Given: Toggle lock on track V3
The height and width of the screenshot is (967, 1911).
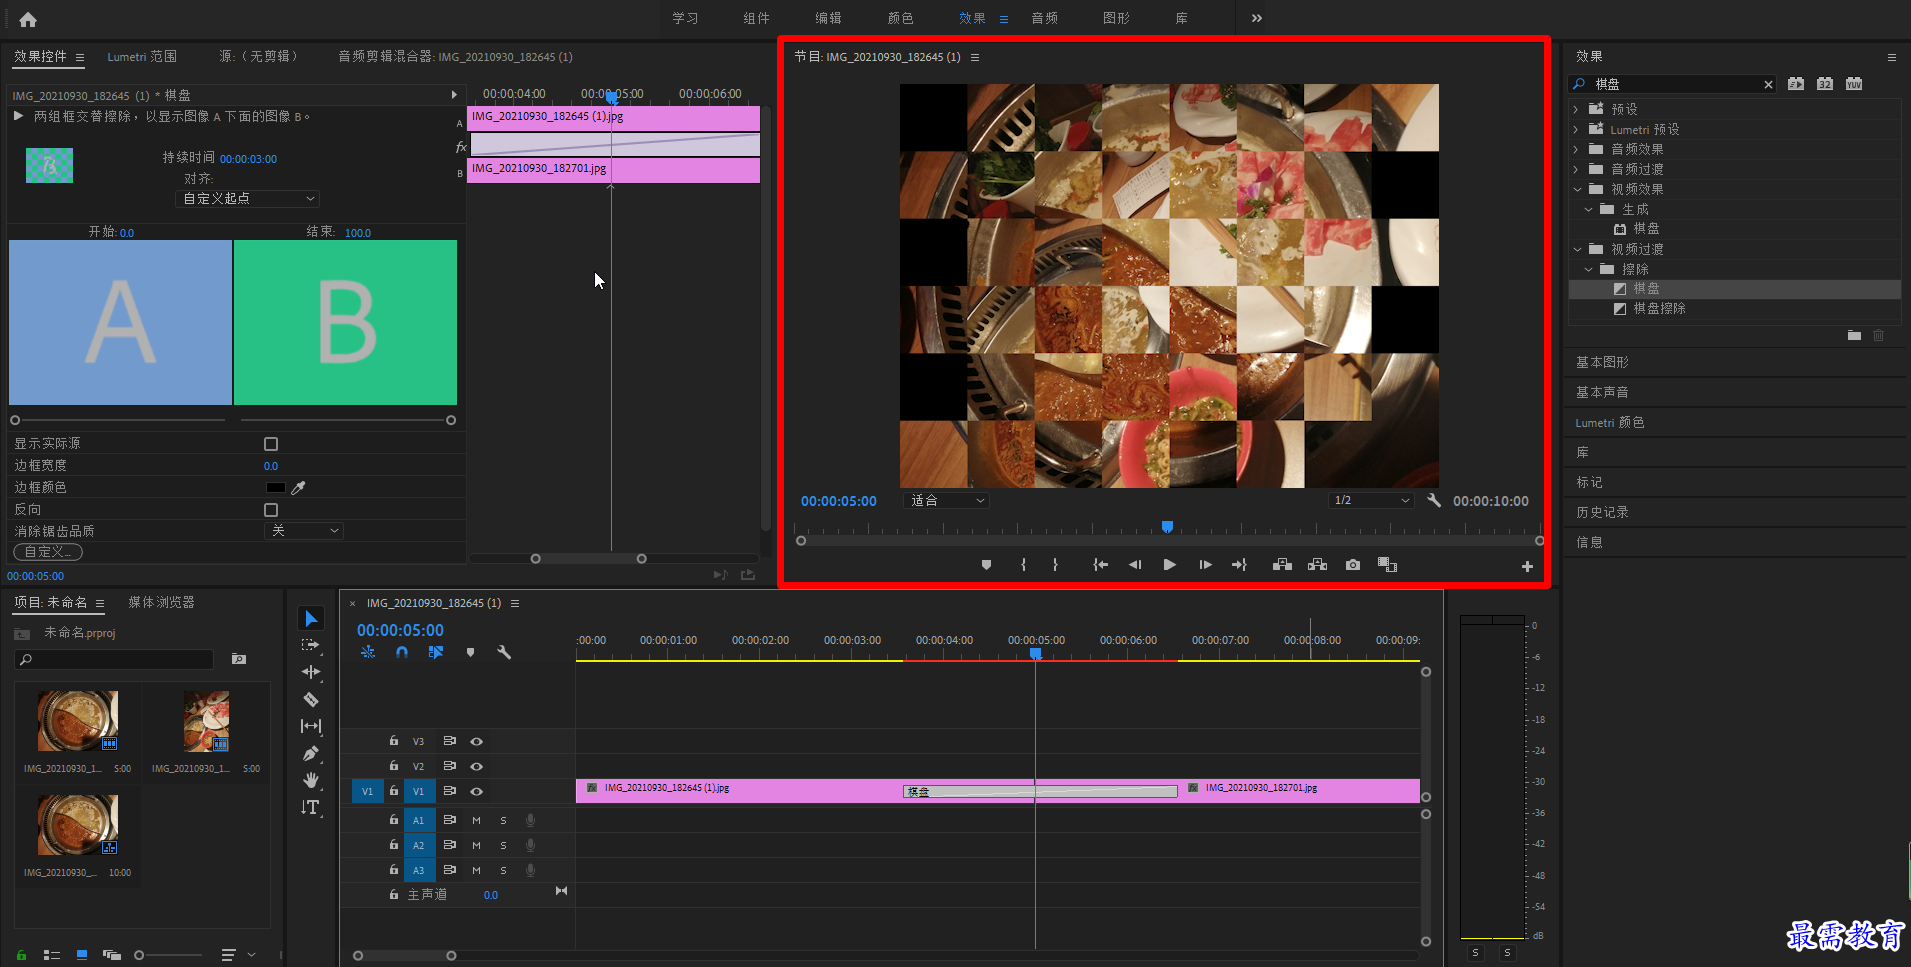Looking at the screenshot, I should (394, 741).
